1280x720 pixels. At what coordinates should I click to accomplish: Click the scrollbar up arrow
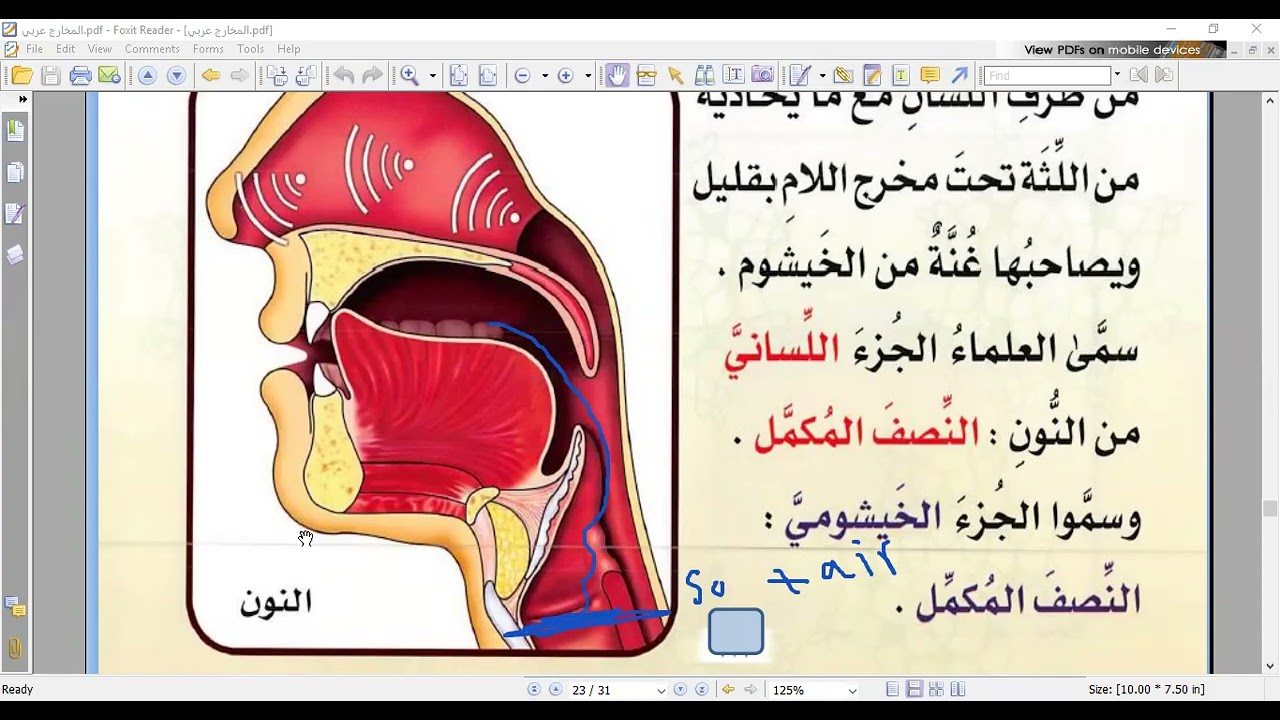(1270, 100)
